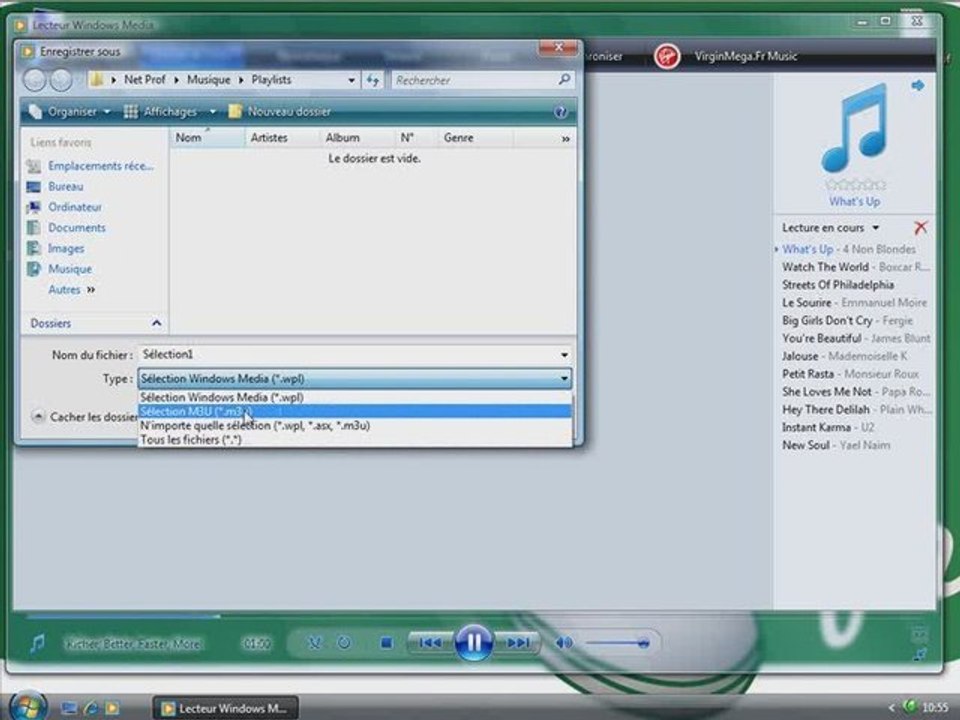Collapse folders with Cacher les dossiers toggle
The height and width of the screenshot is (720, 960).
pos(85,417)
